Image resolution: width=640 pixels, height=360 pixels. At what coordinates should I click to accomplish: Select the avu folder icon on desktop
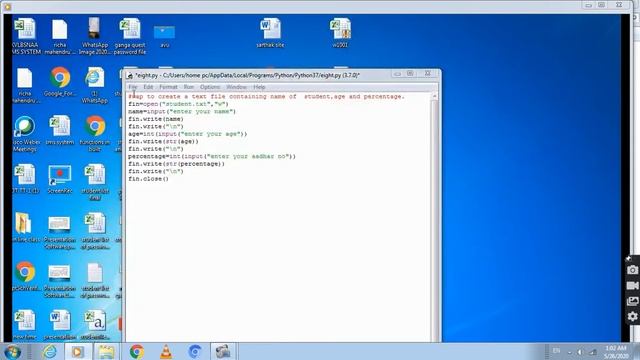(164, 36)
